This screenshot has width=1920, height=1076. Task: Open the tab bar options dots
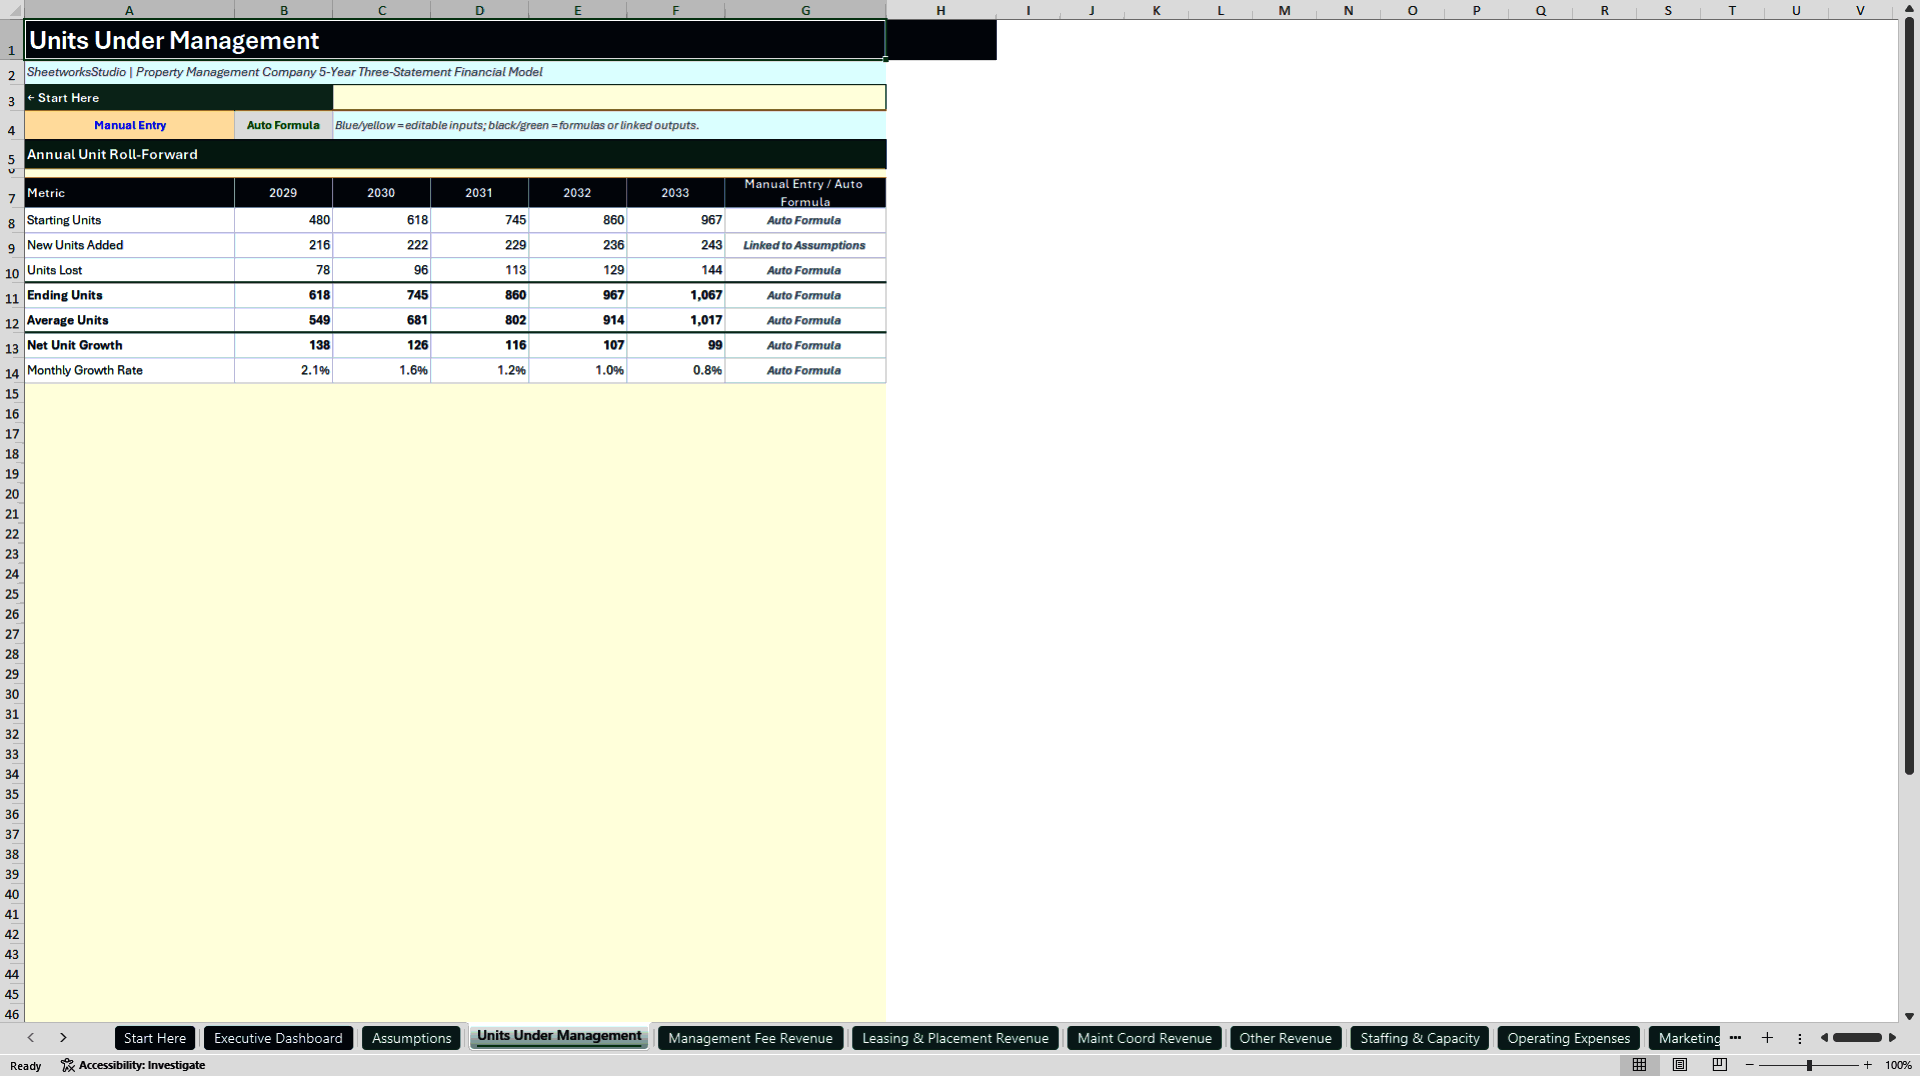(x=1799, y=1038)
